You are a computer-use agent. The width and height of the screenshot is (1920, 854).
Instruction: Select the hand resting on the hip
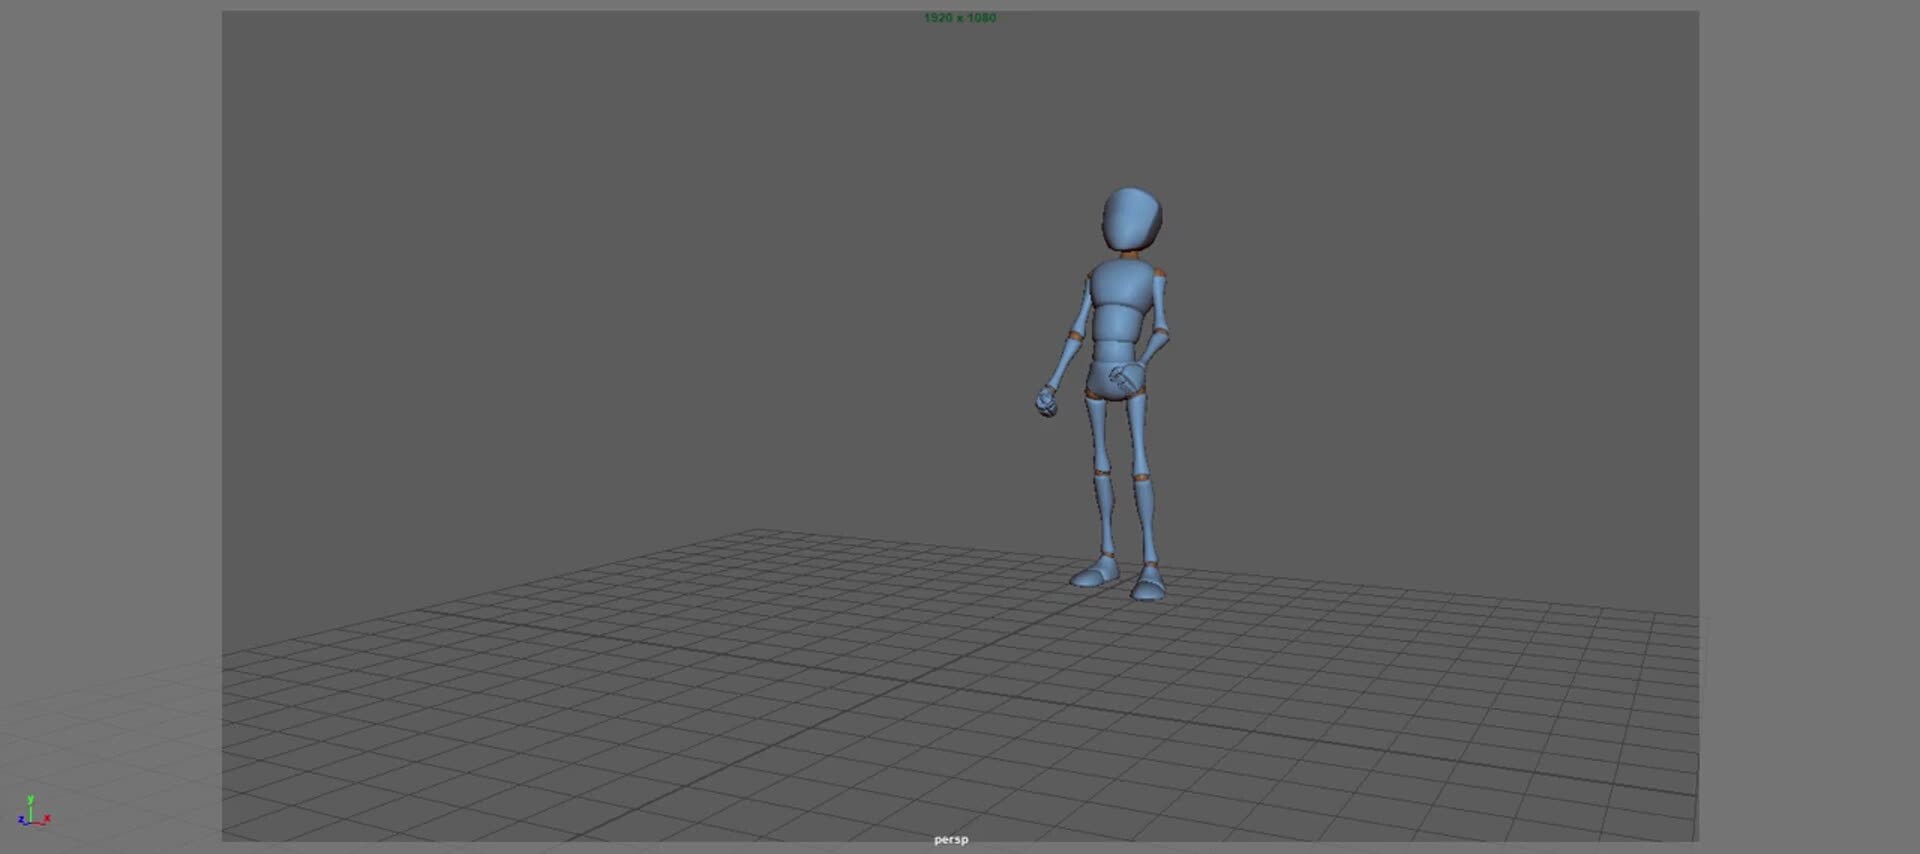[x=1127, y=378]
